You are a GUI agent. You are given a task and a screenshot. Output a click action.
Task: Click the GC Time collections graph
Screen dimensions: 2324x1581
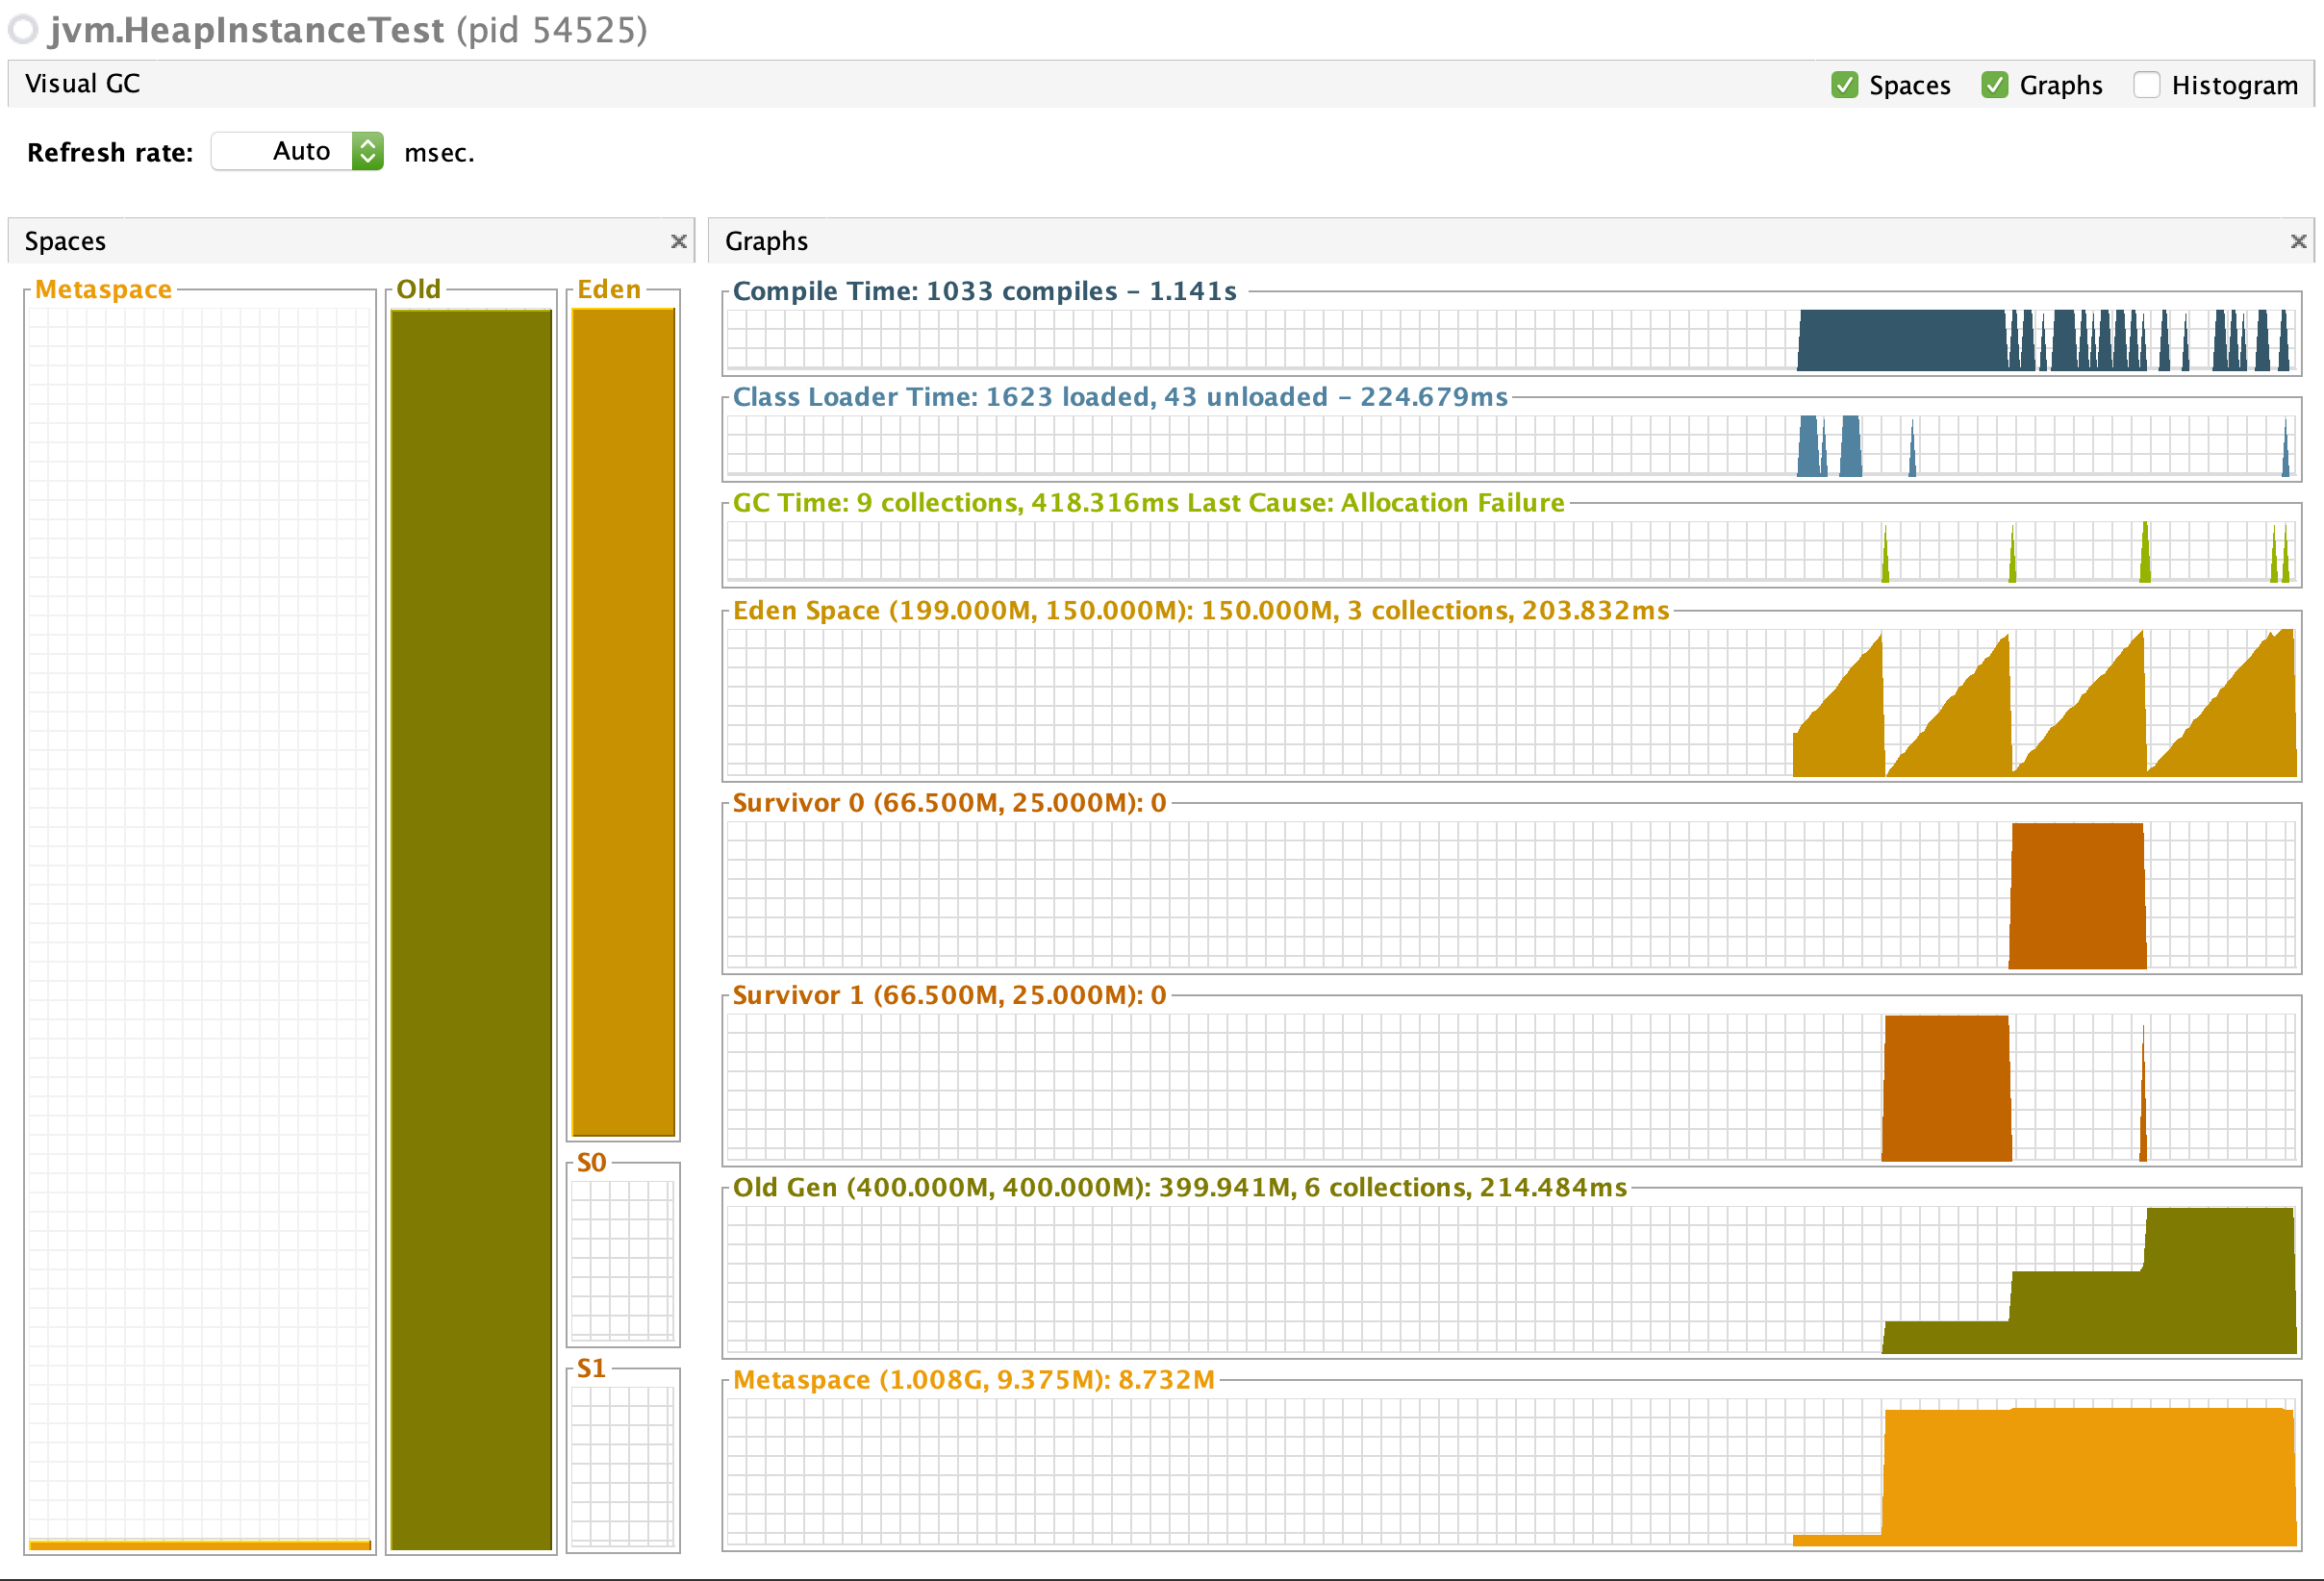(1510, 552)
